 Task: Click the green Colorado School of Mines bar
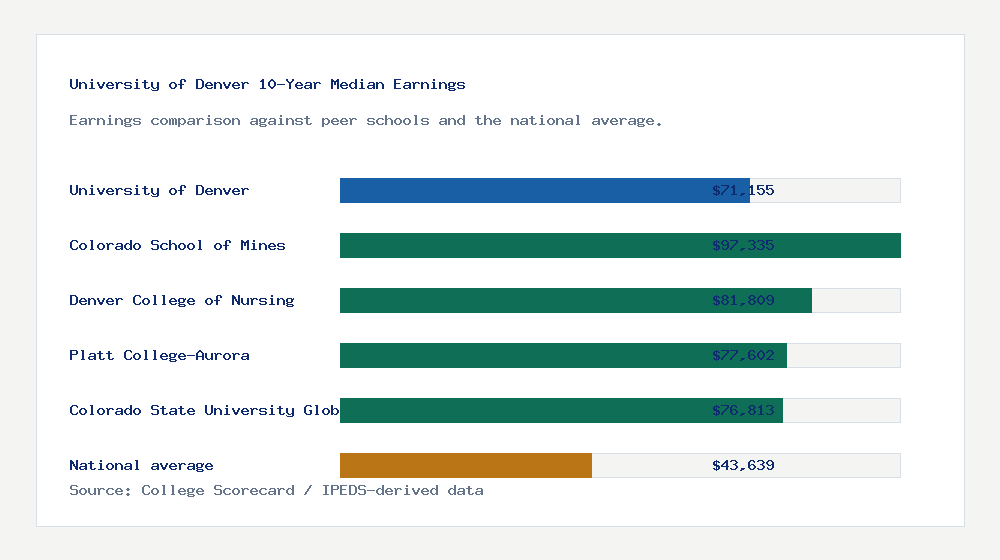tap(620, 246)
